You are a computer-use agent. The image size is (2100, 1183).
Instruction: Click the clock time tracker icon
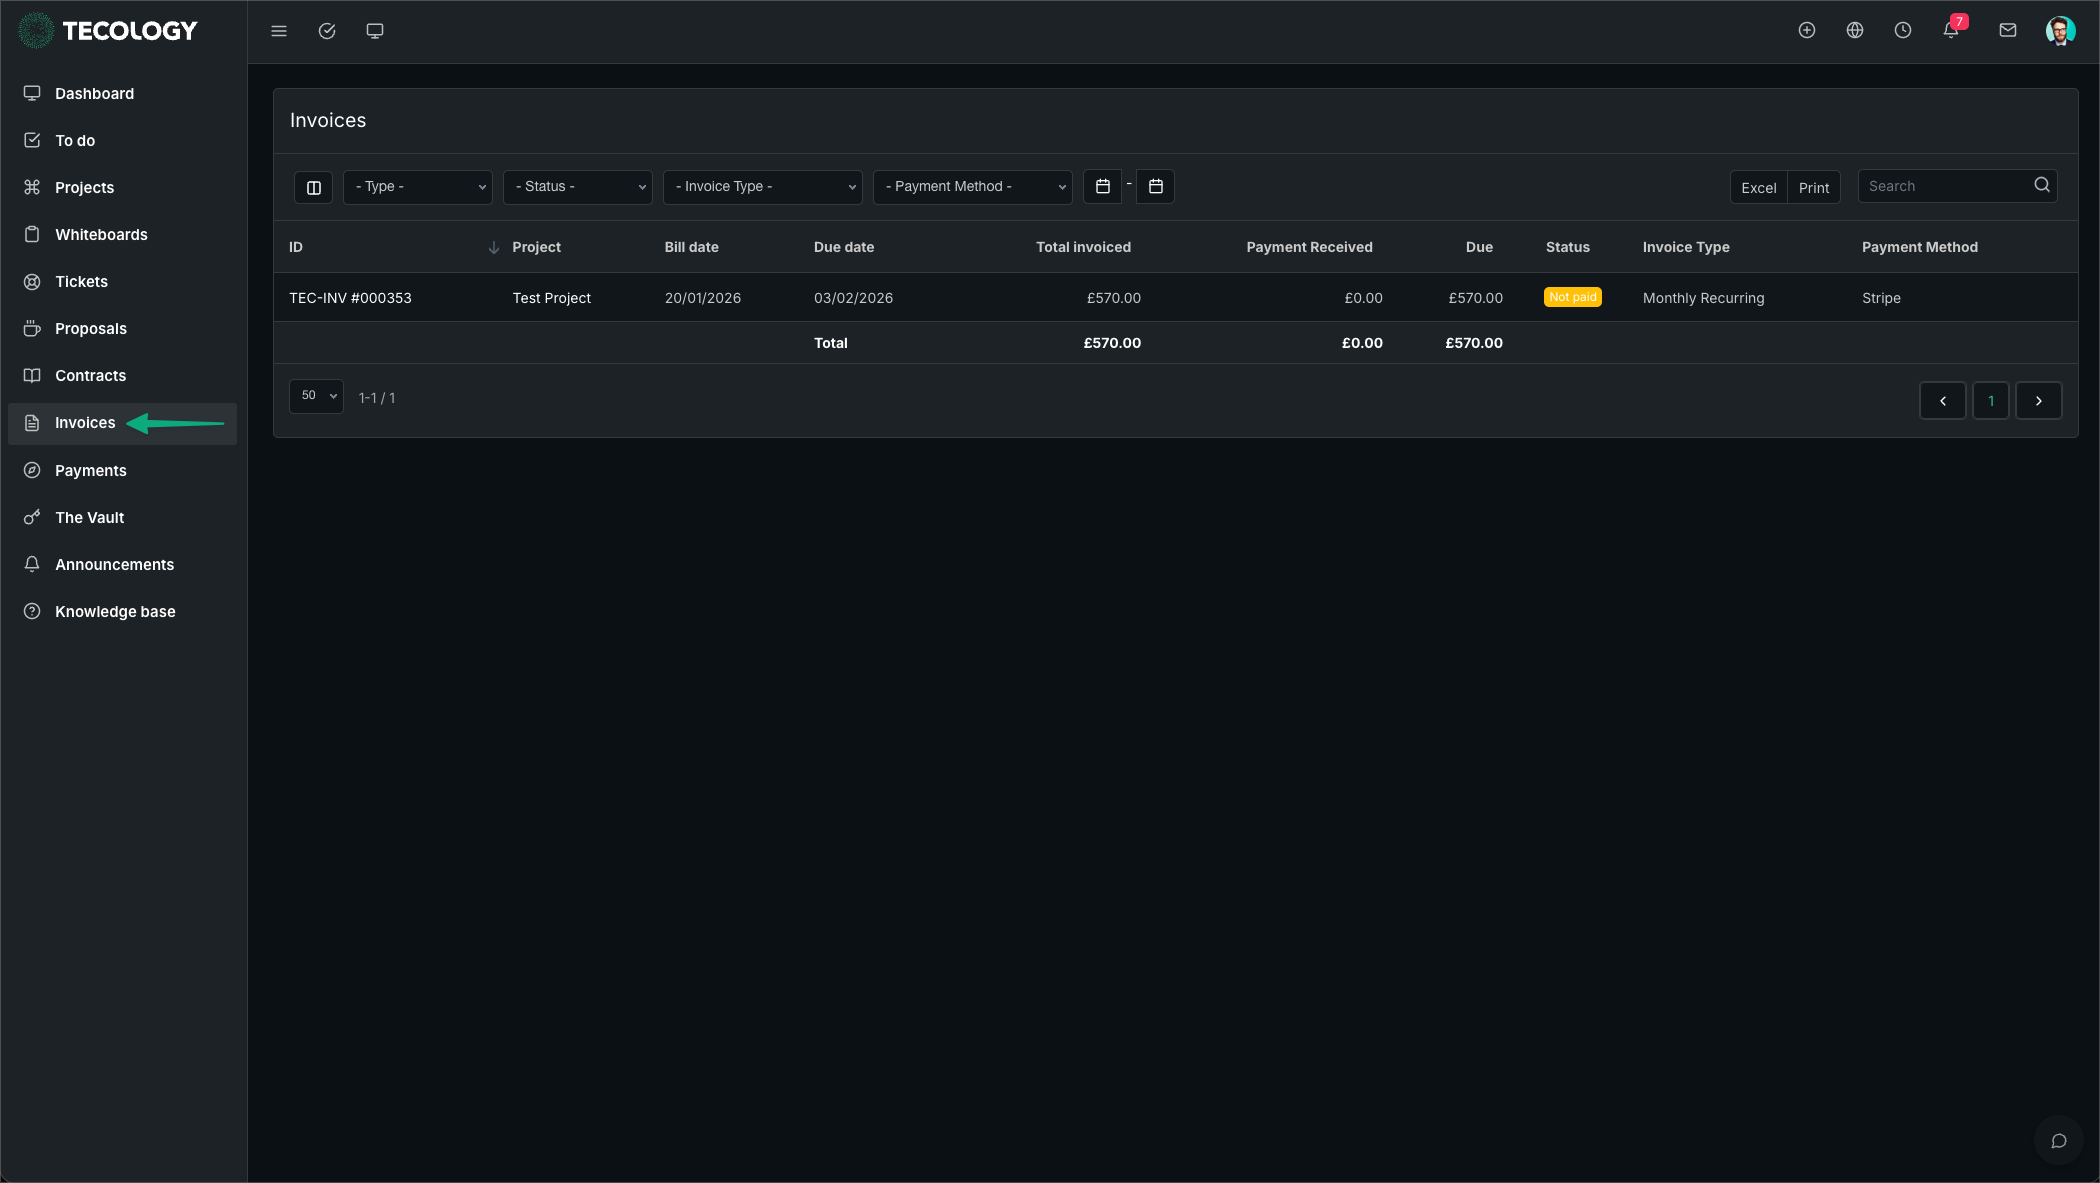tap(1903, 31)
